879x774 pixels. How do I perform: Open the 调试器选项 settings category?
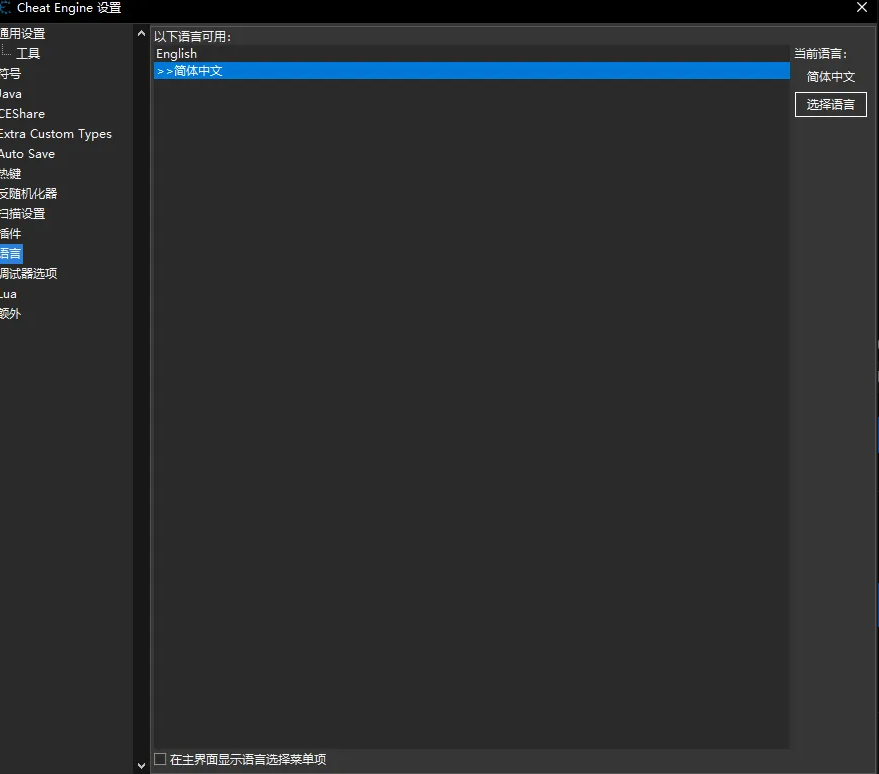click(29, 274)
